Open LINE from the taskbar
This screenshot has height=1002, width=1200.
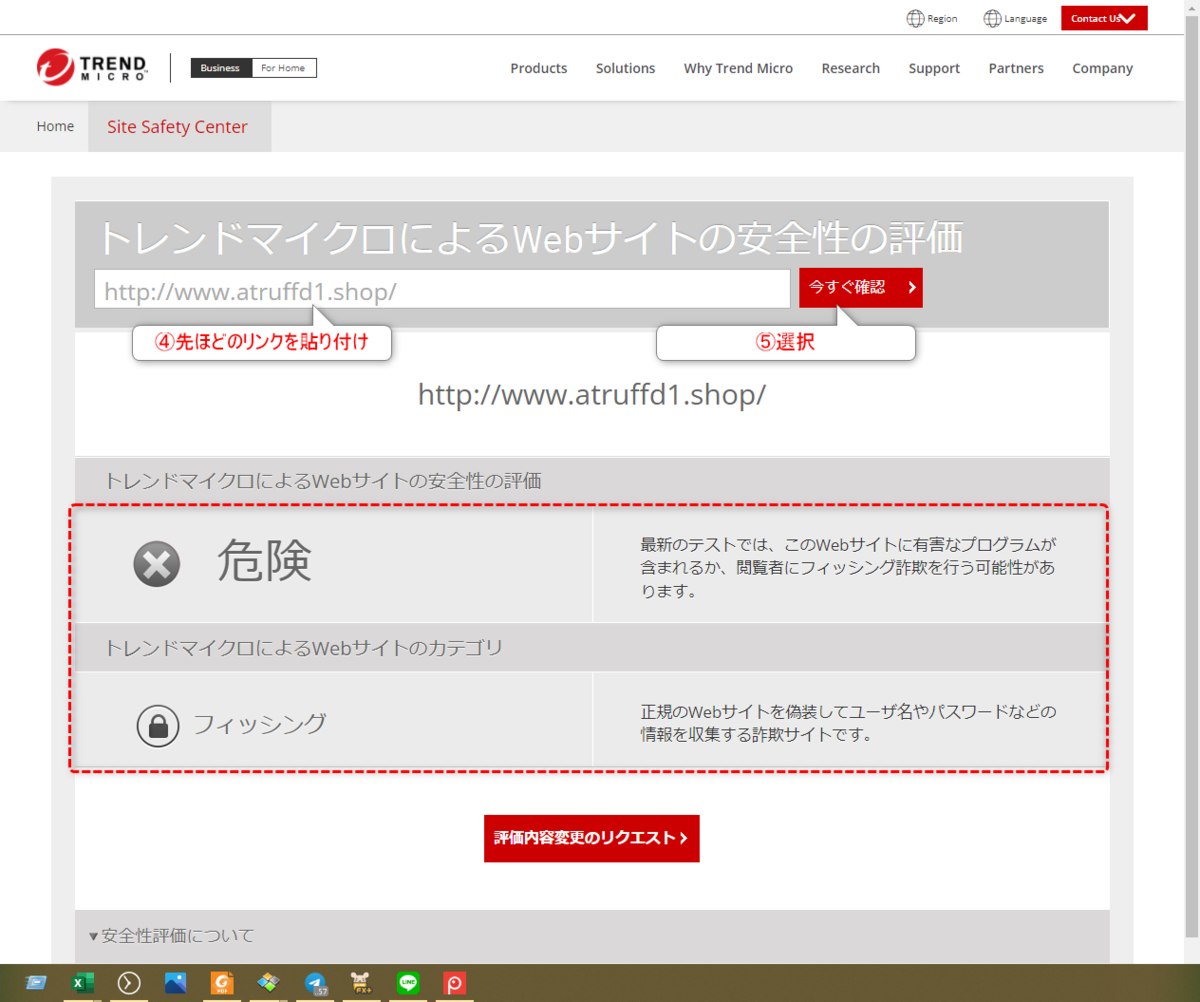407,983
